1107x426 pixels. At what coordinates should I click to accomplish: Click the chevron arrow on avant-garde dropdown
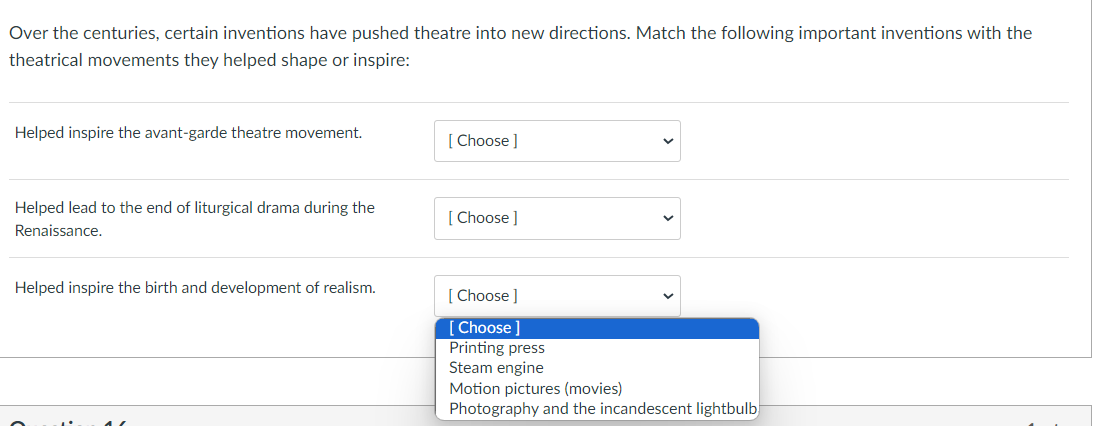(668, 141)
